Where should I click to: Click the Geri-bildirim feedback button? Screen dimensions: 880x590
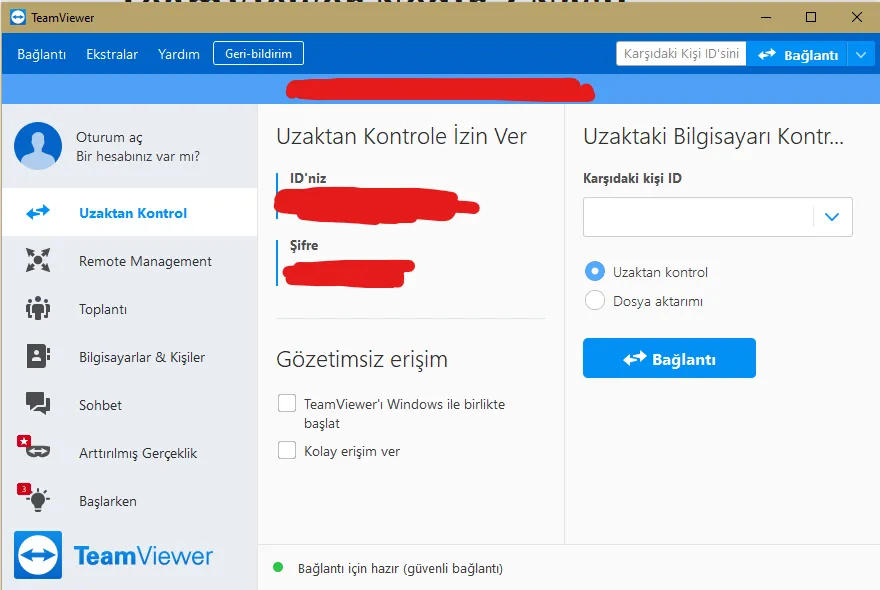[258, 53]
